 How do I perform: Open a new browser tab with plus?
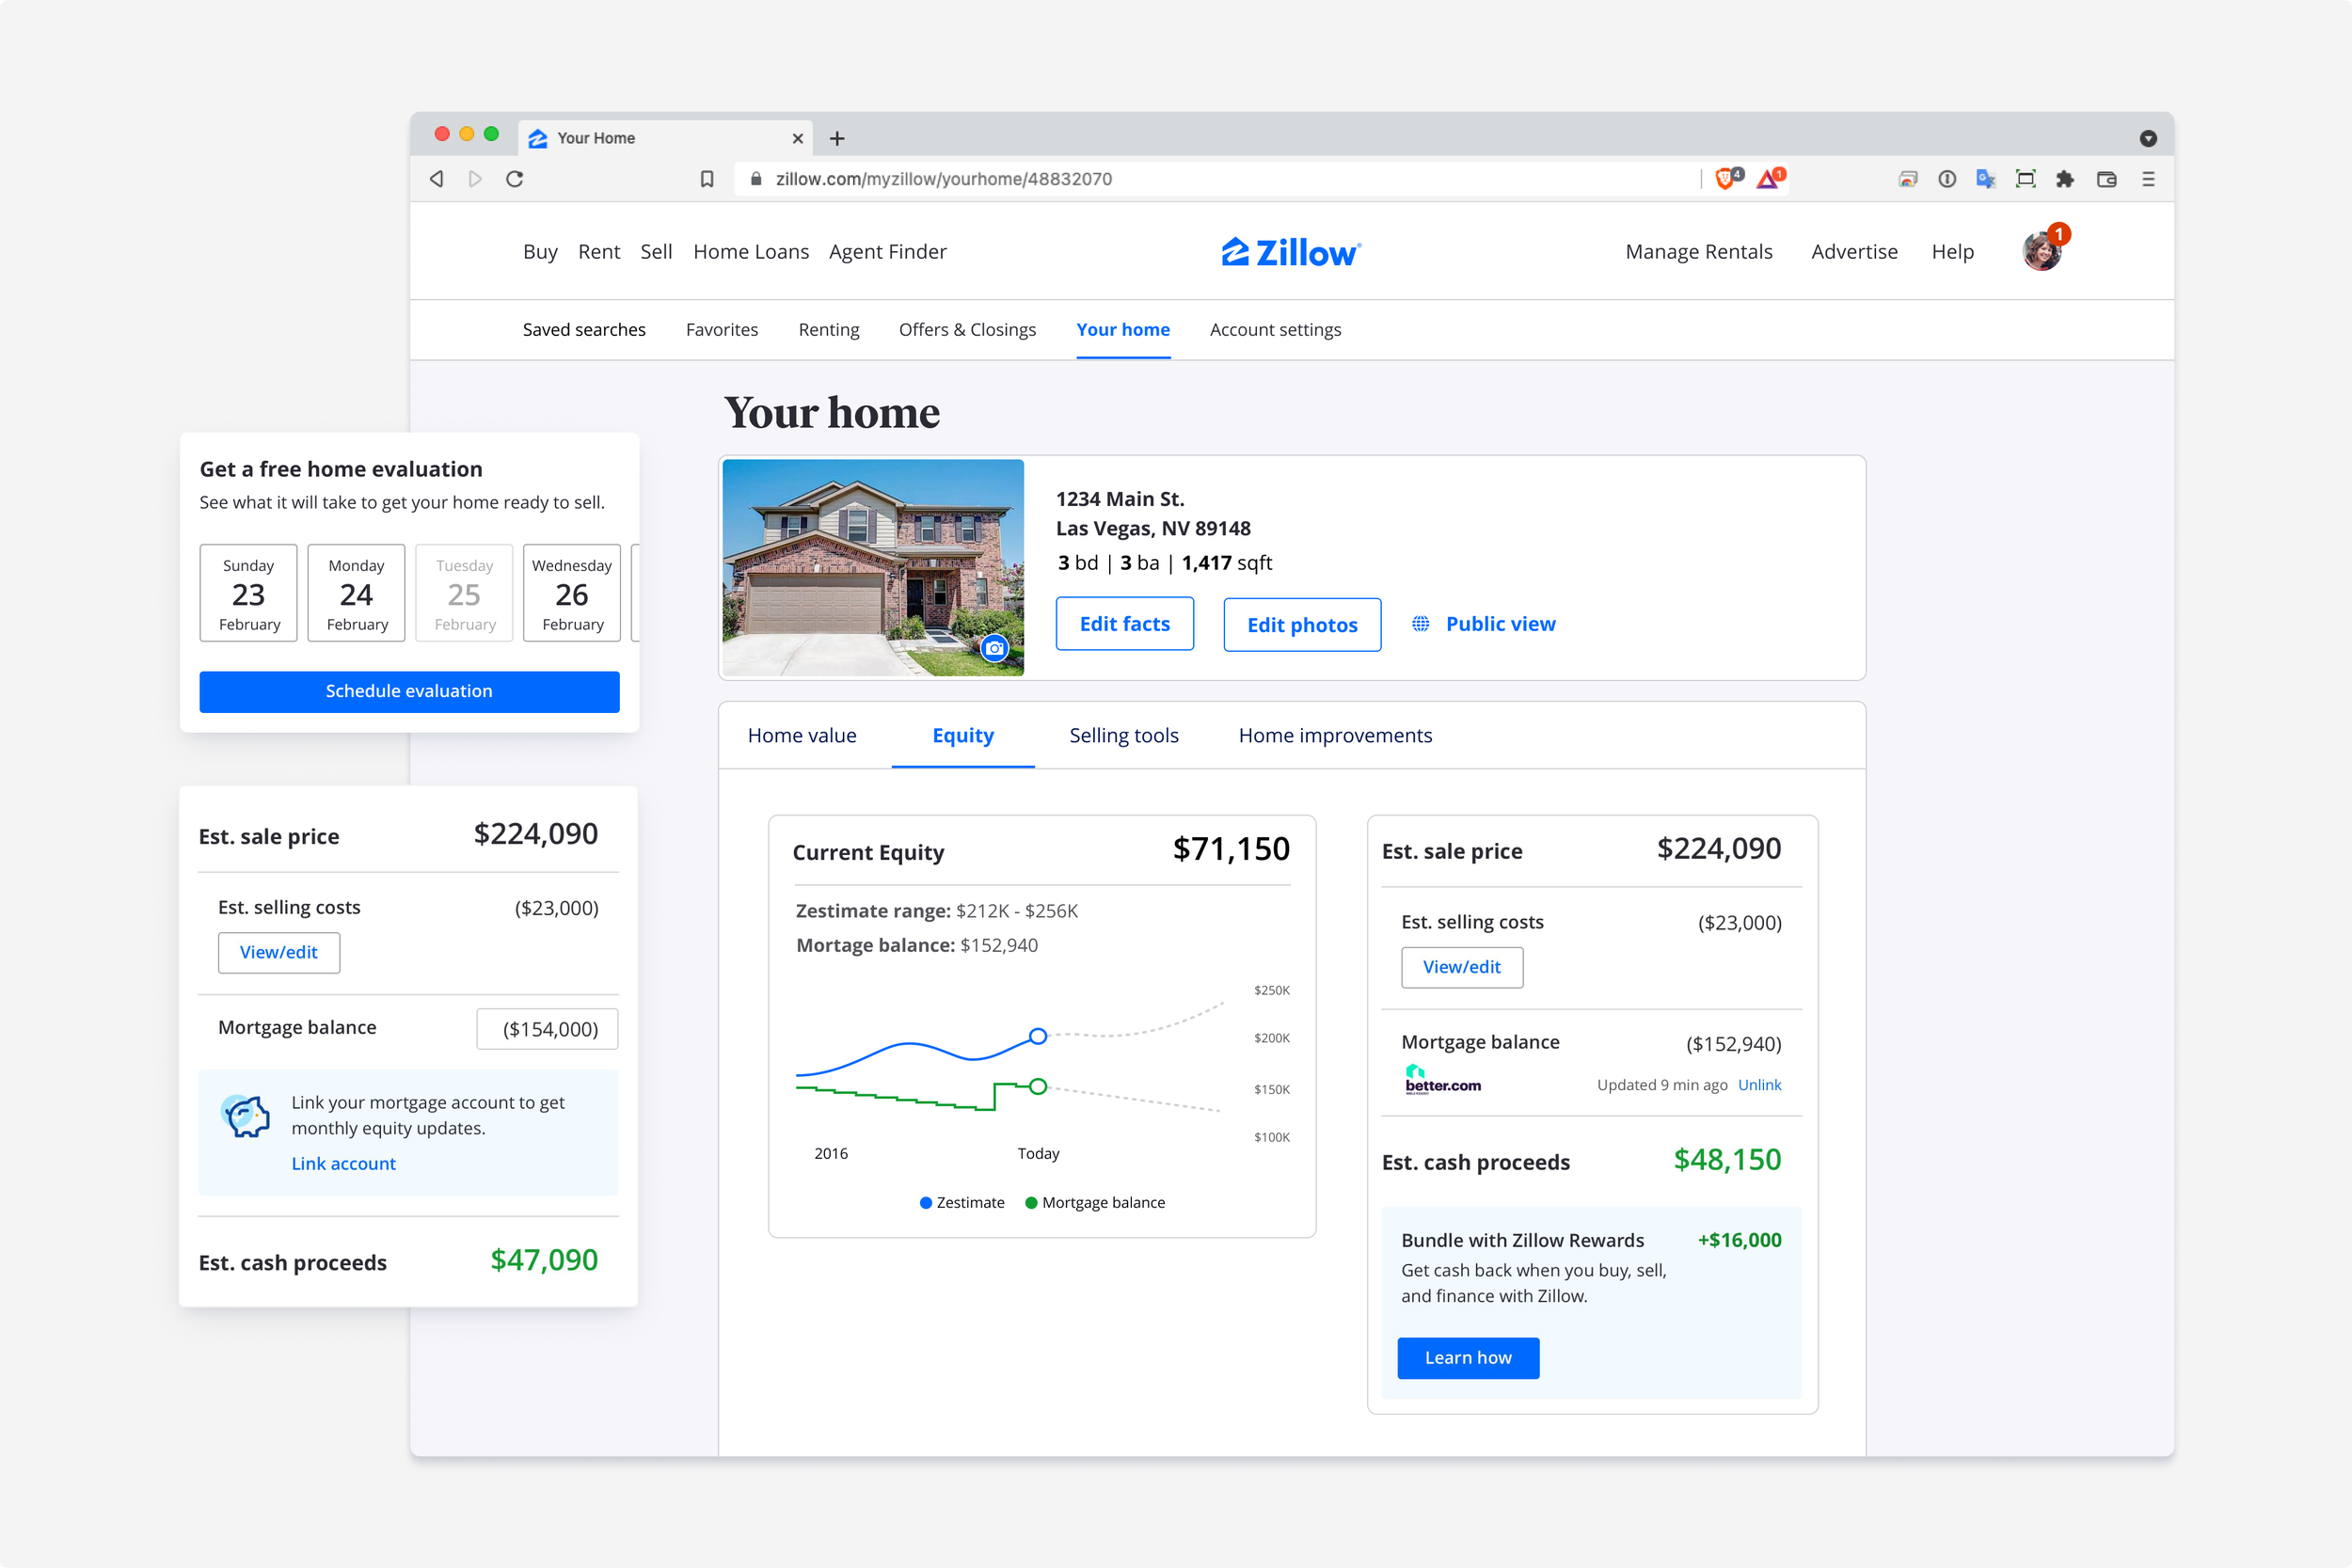point(837,138)
